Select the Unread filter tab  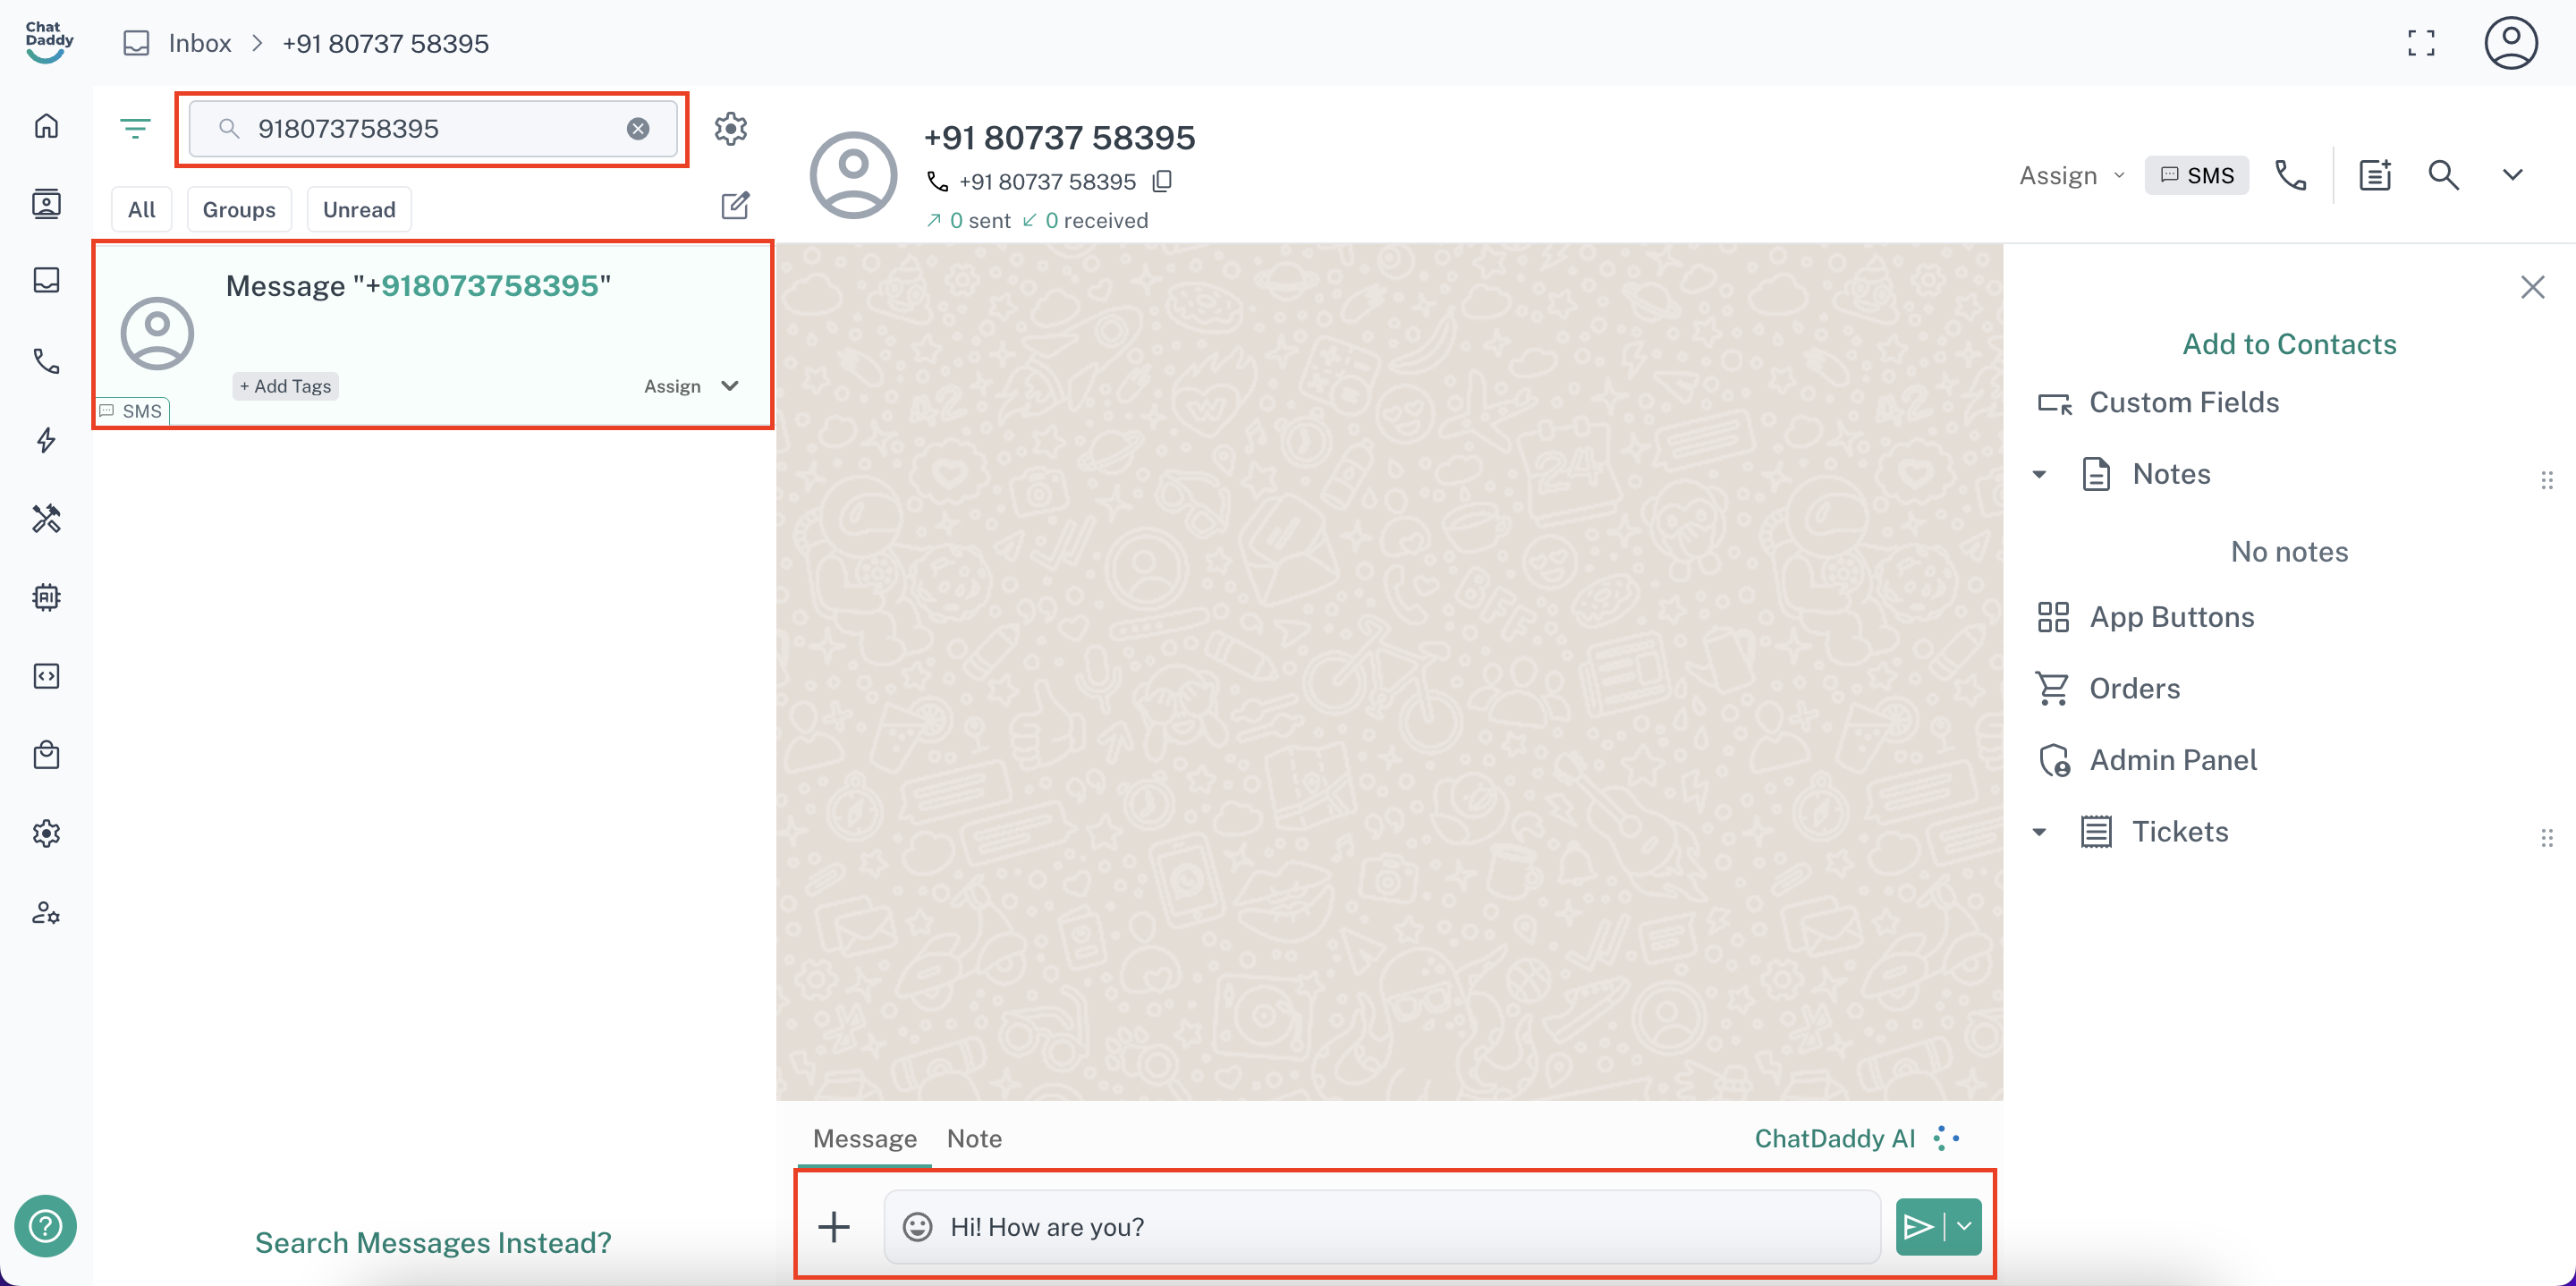tap(359, 209)
